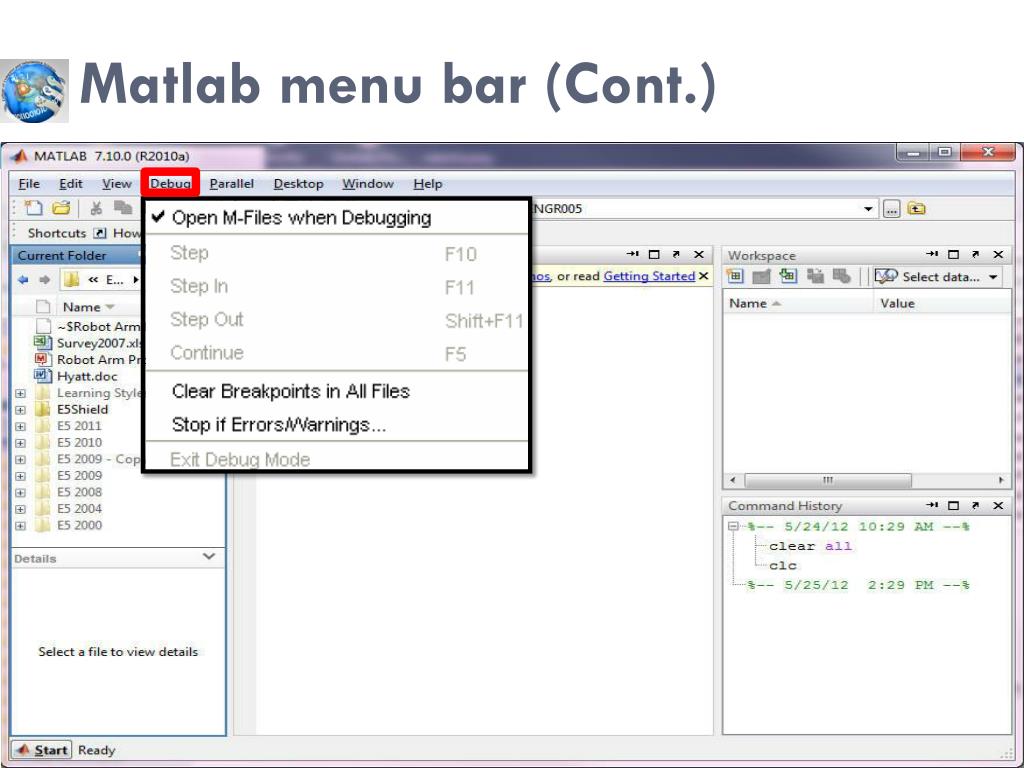Click the Open file folder toolbar icon
The width and height of the screenshot is (1024, 768).
tap(61, 208)
